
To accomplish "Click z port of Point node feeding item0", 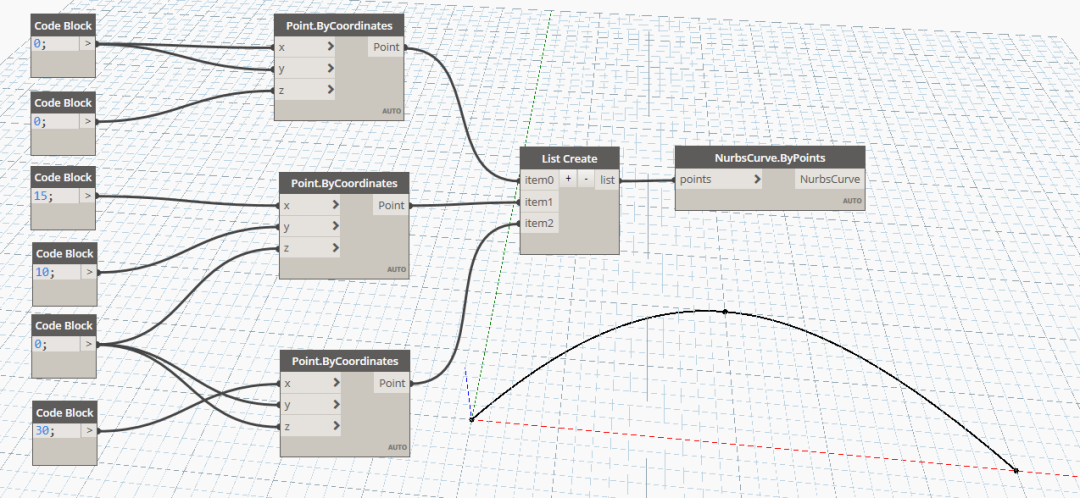I will pyautogui.click(x=305, y=90).
